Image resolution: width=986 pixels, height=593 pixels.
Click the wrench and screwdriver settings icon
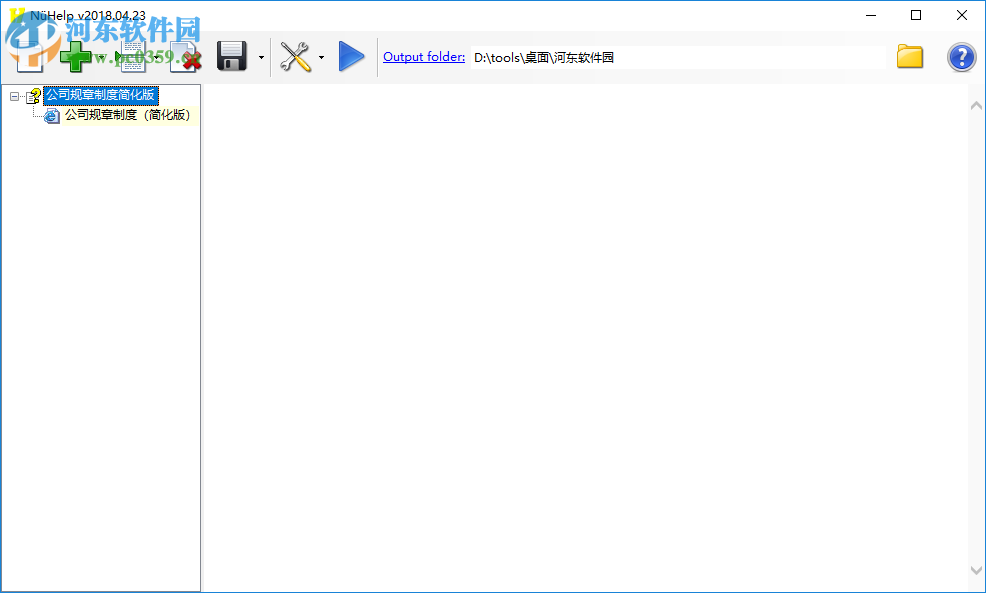point(295,57)
